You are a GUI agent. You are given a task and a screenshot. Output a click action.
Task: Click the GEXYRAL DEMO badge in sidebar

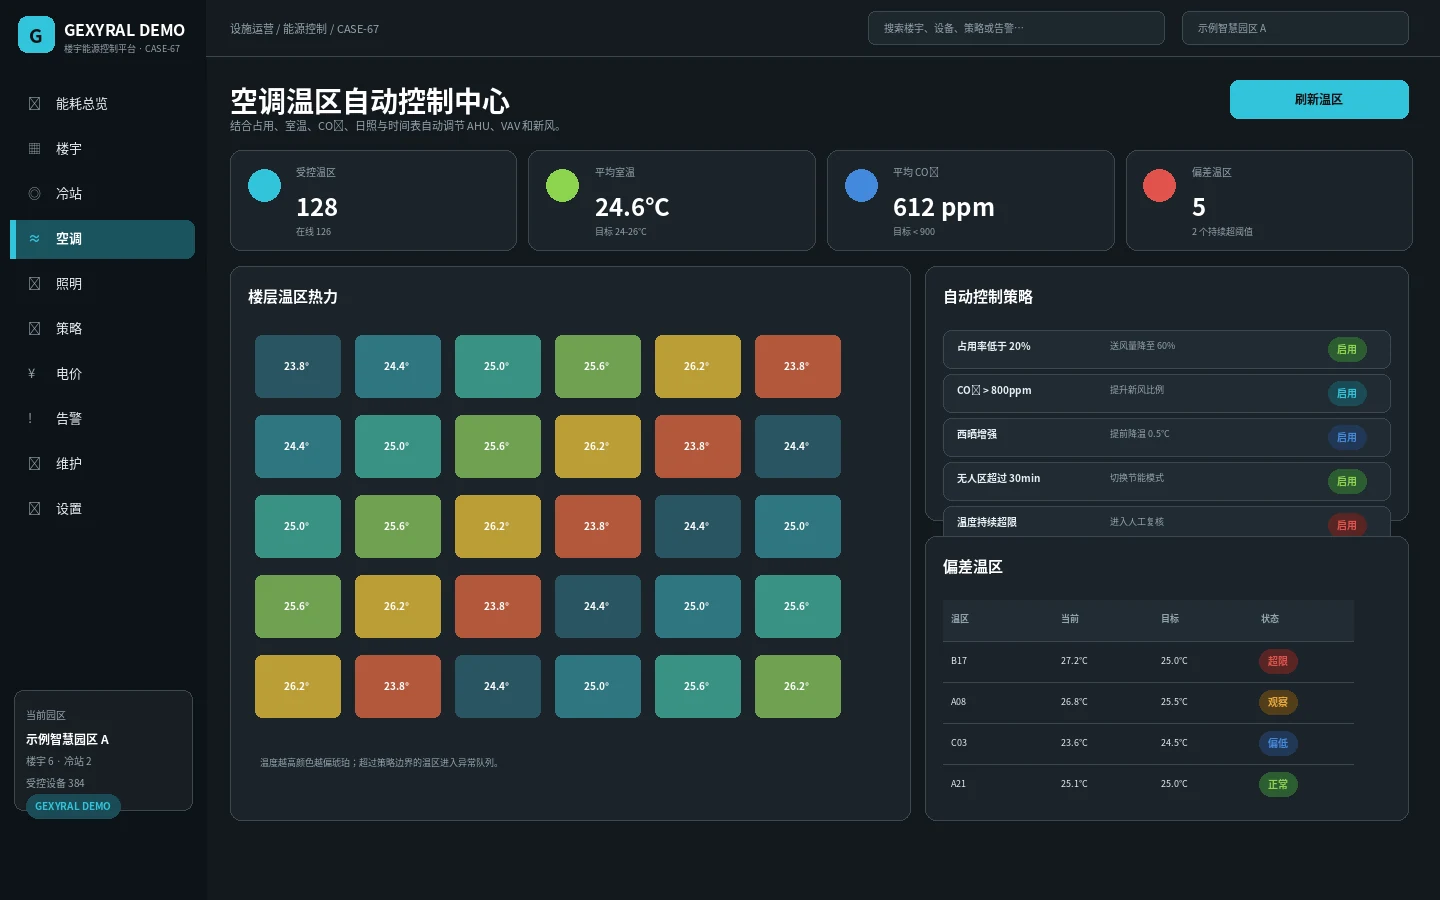pos(73,806)
